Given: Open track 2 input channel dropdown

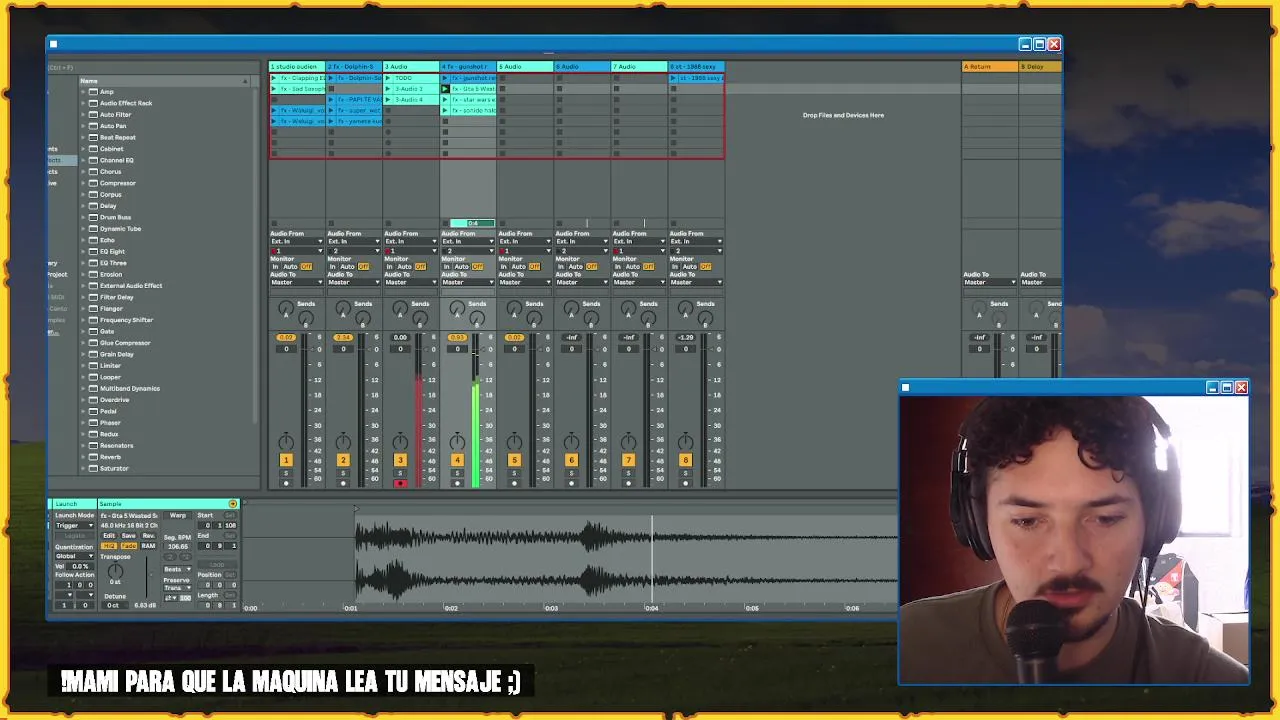Looking at the screenshot, I should [354, 251].
